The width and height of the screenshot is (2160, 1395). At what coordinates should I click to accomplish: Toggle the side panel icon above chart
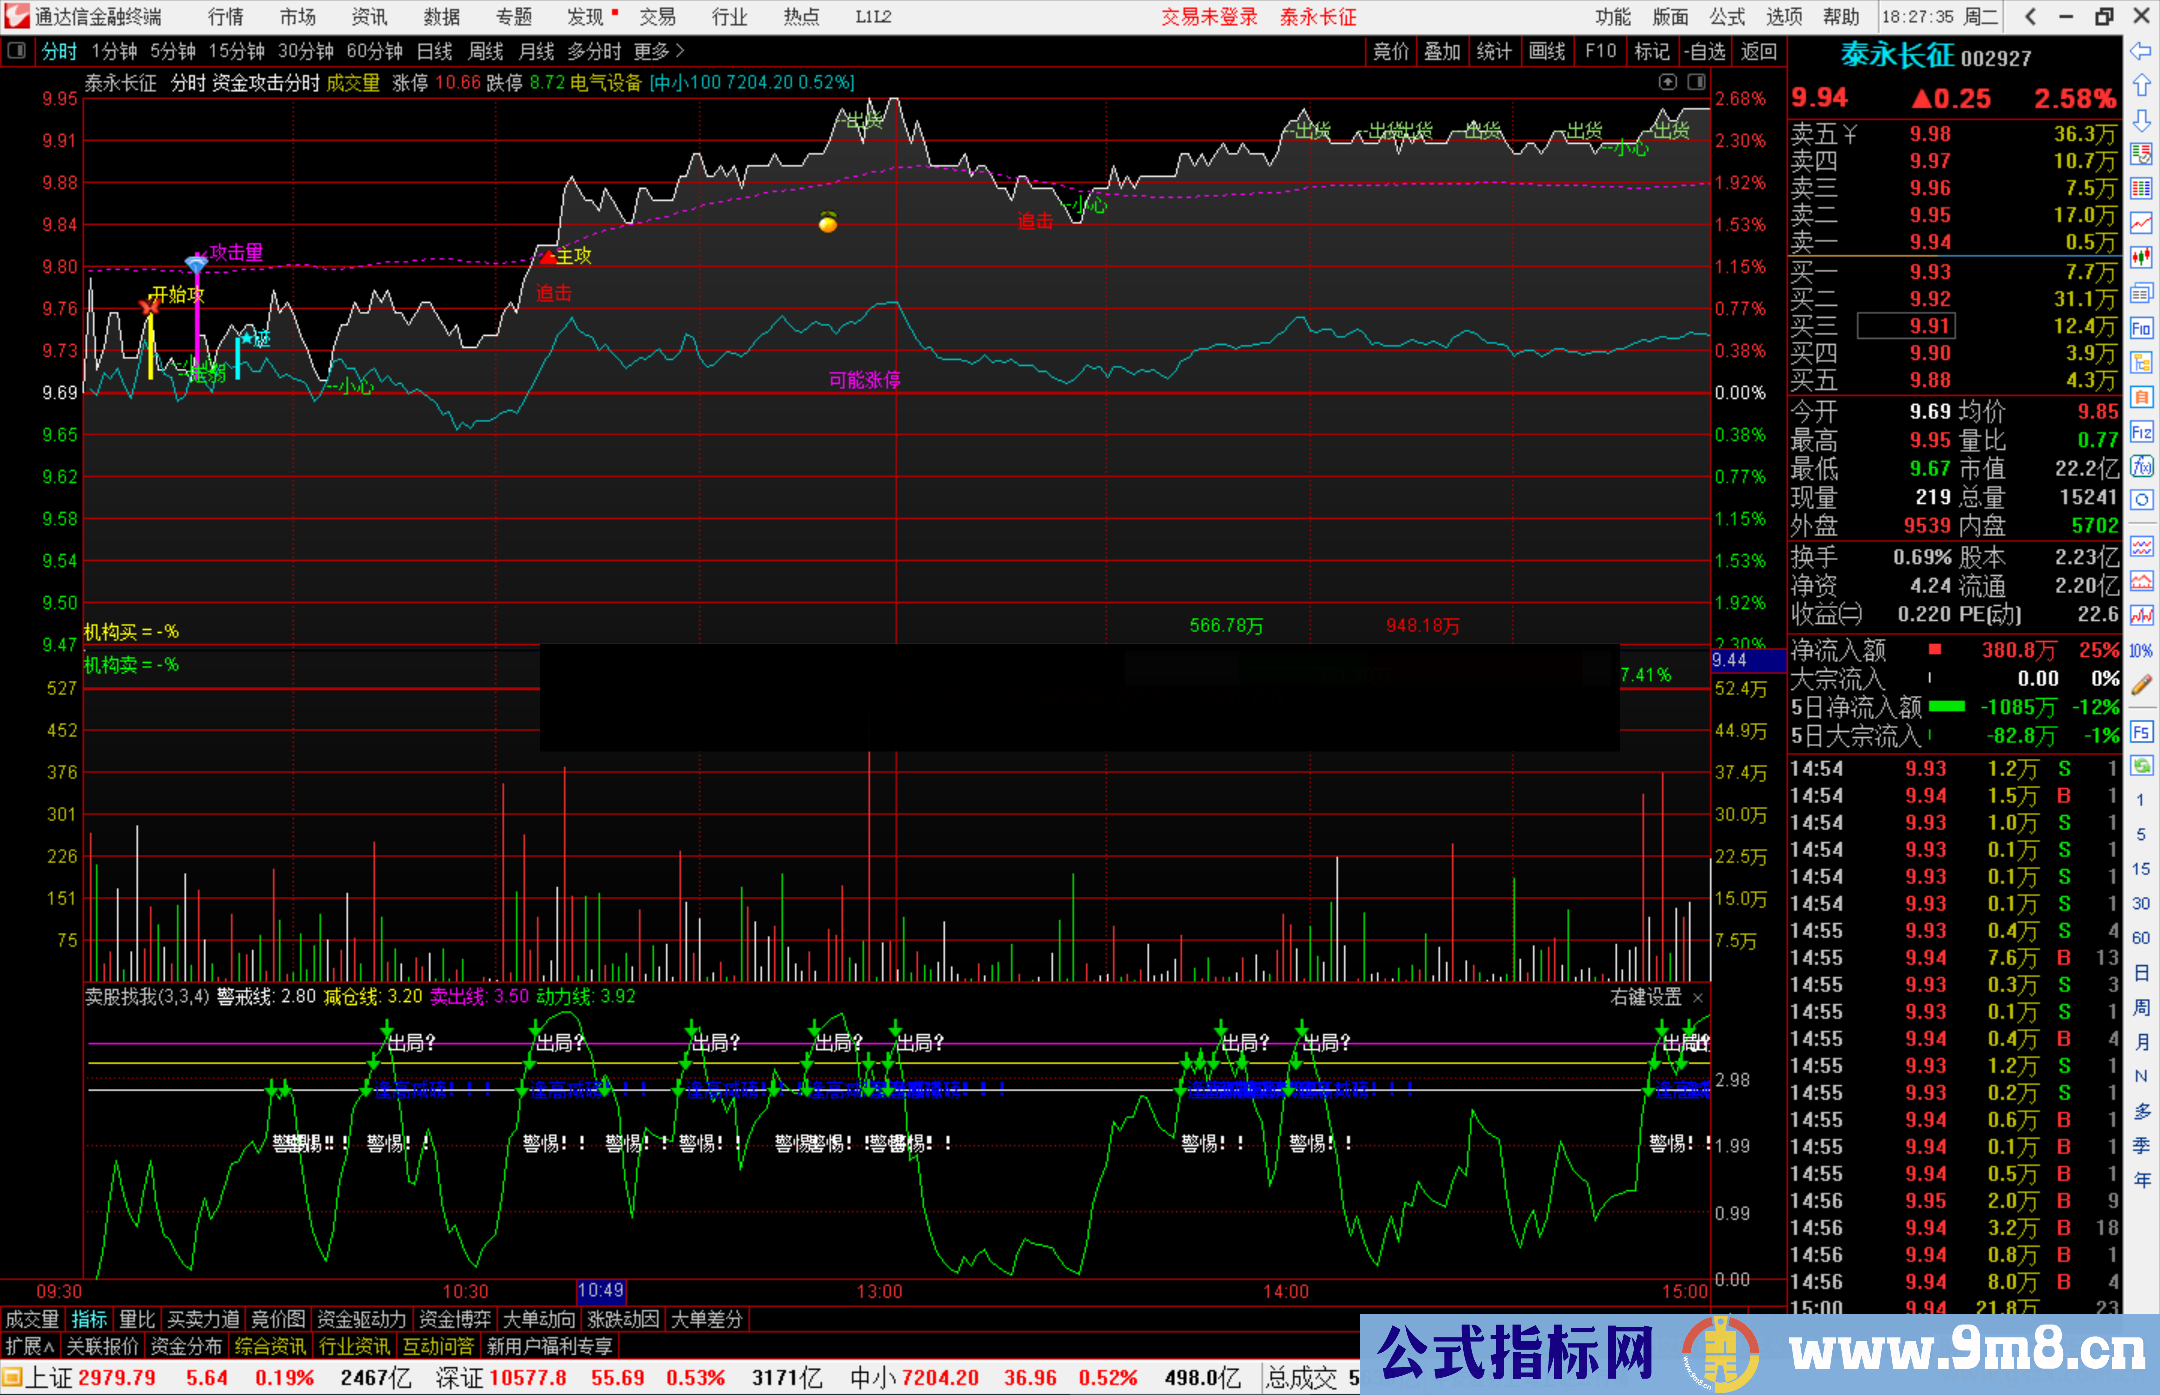click(1697, 82)
